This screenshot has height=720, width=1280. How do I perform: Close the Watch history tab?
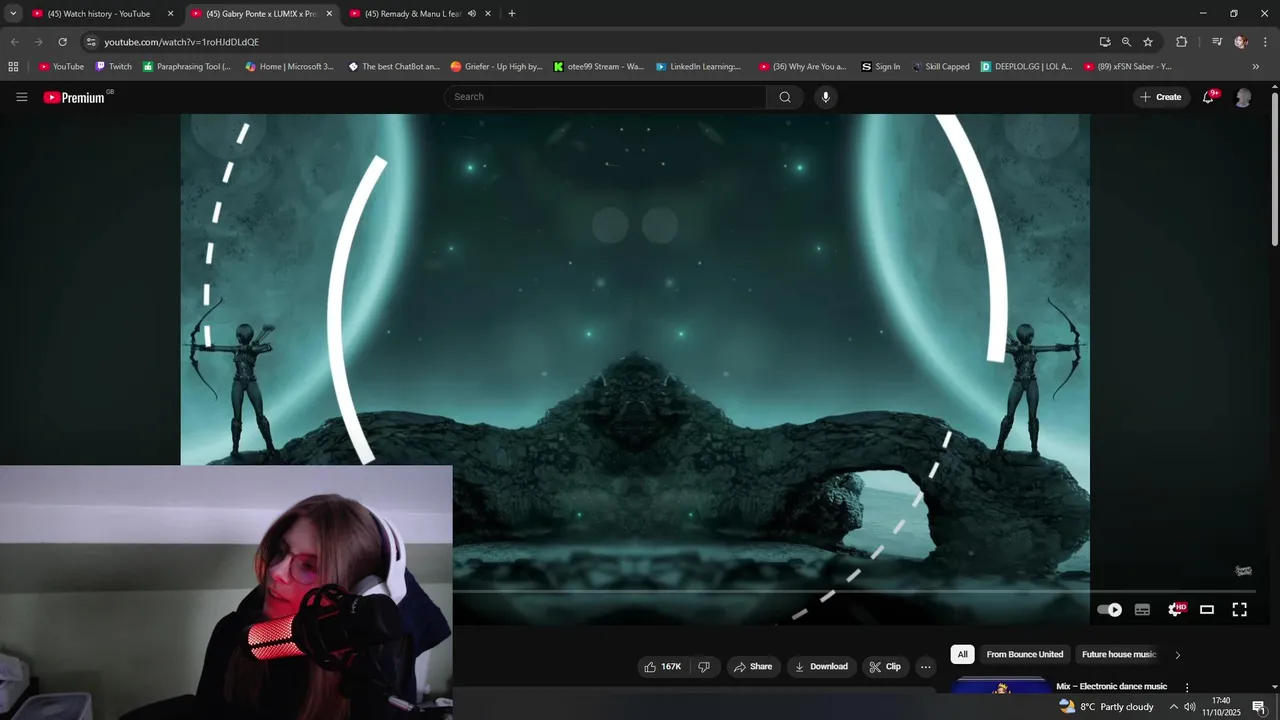click(x=170, y=14)
